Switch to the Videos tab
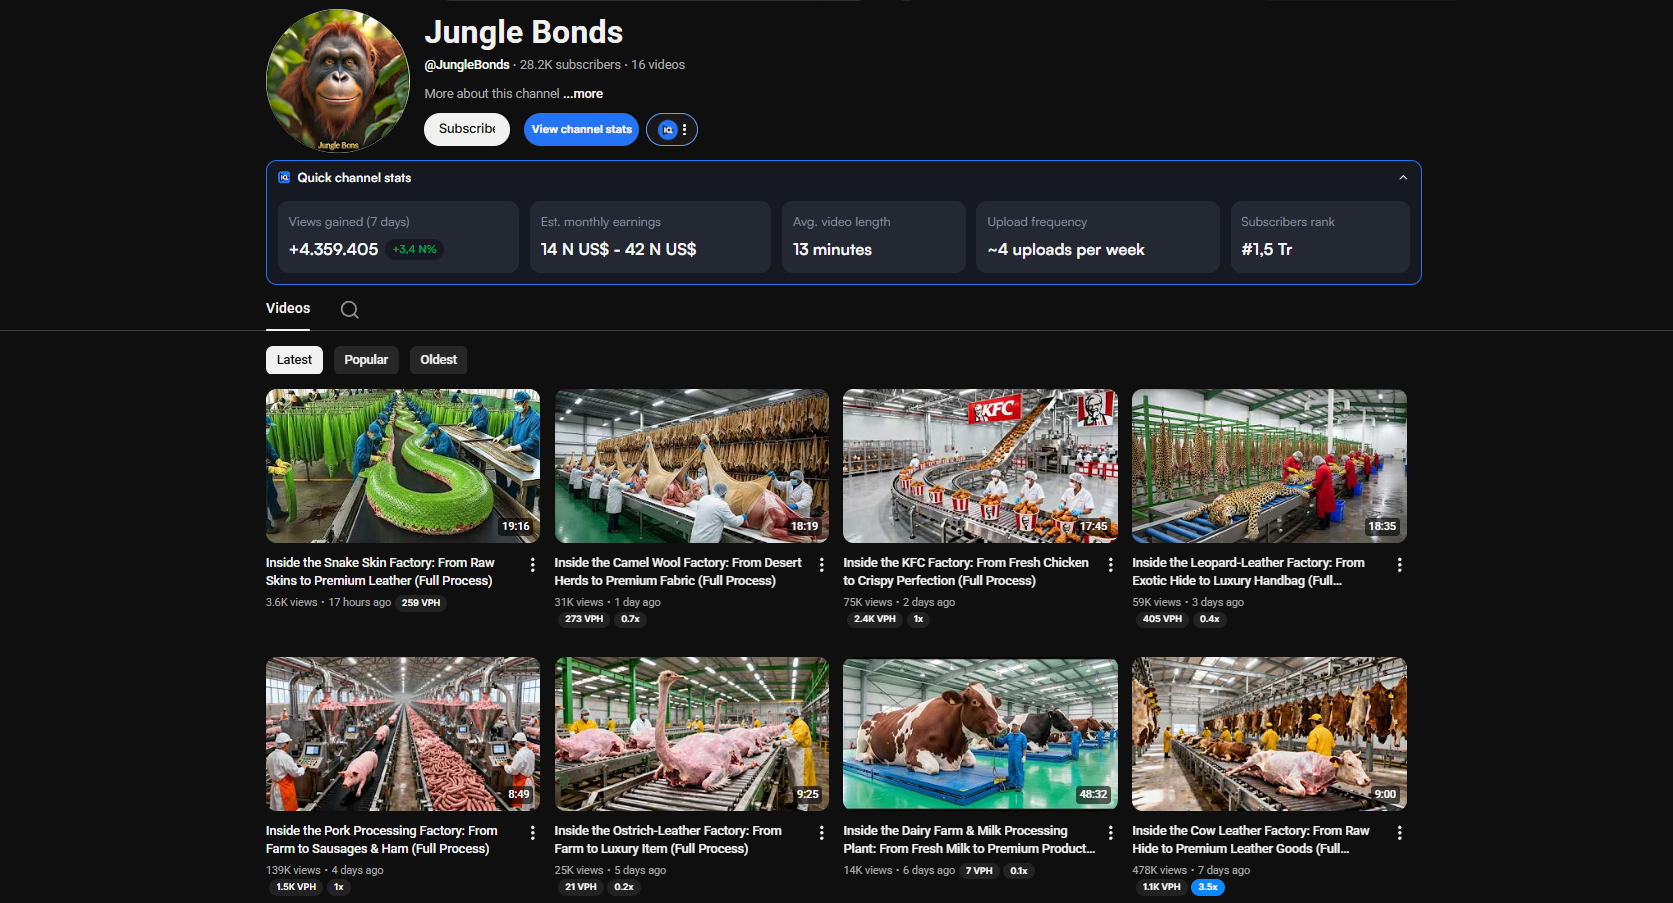1673x903 pixels. (x=288, y=309)
